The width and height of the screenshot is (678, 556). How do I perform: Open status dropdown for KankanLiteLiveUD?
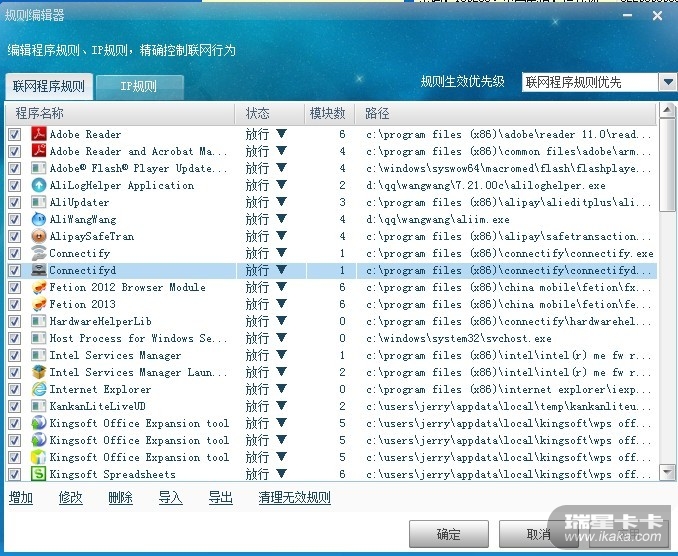(x=281, y=406)
